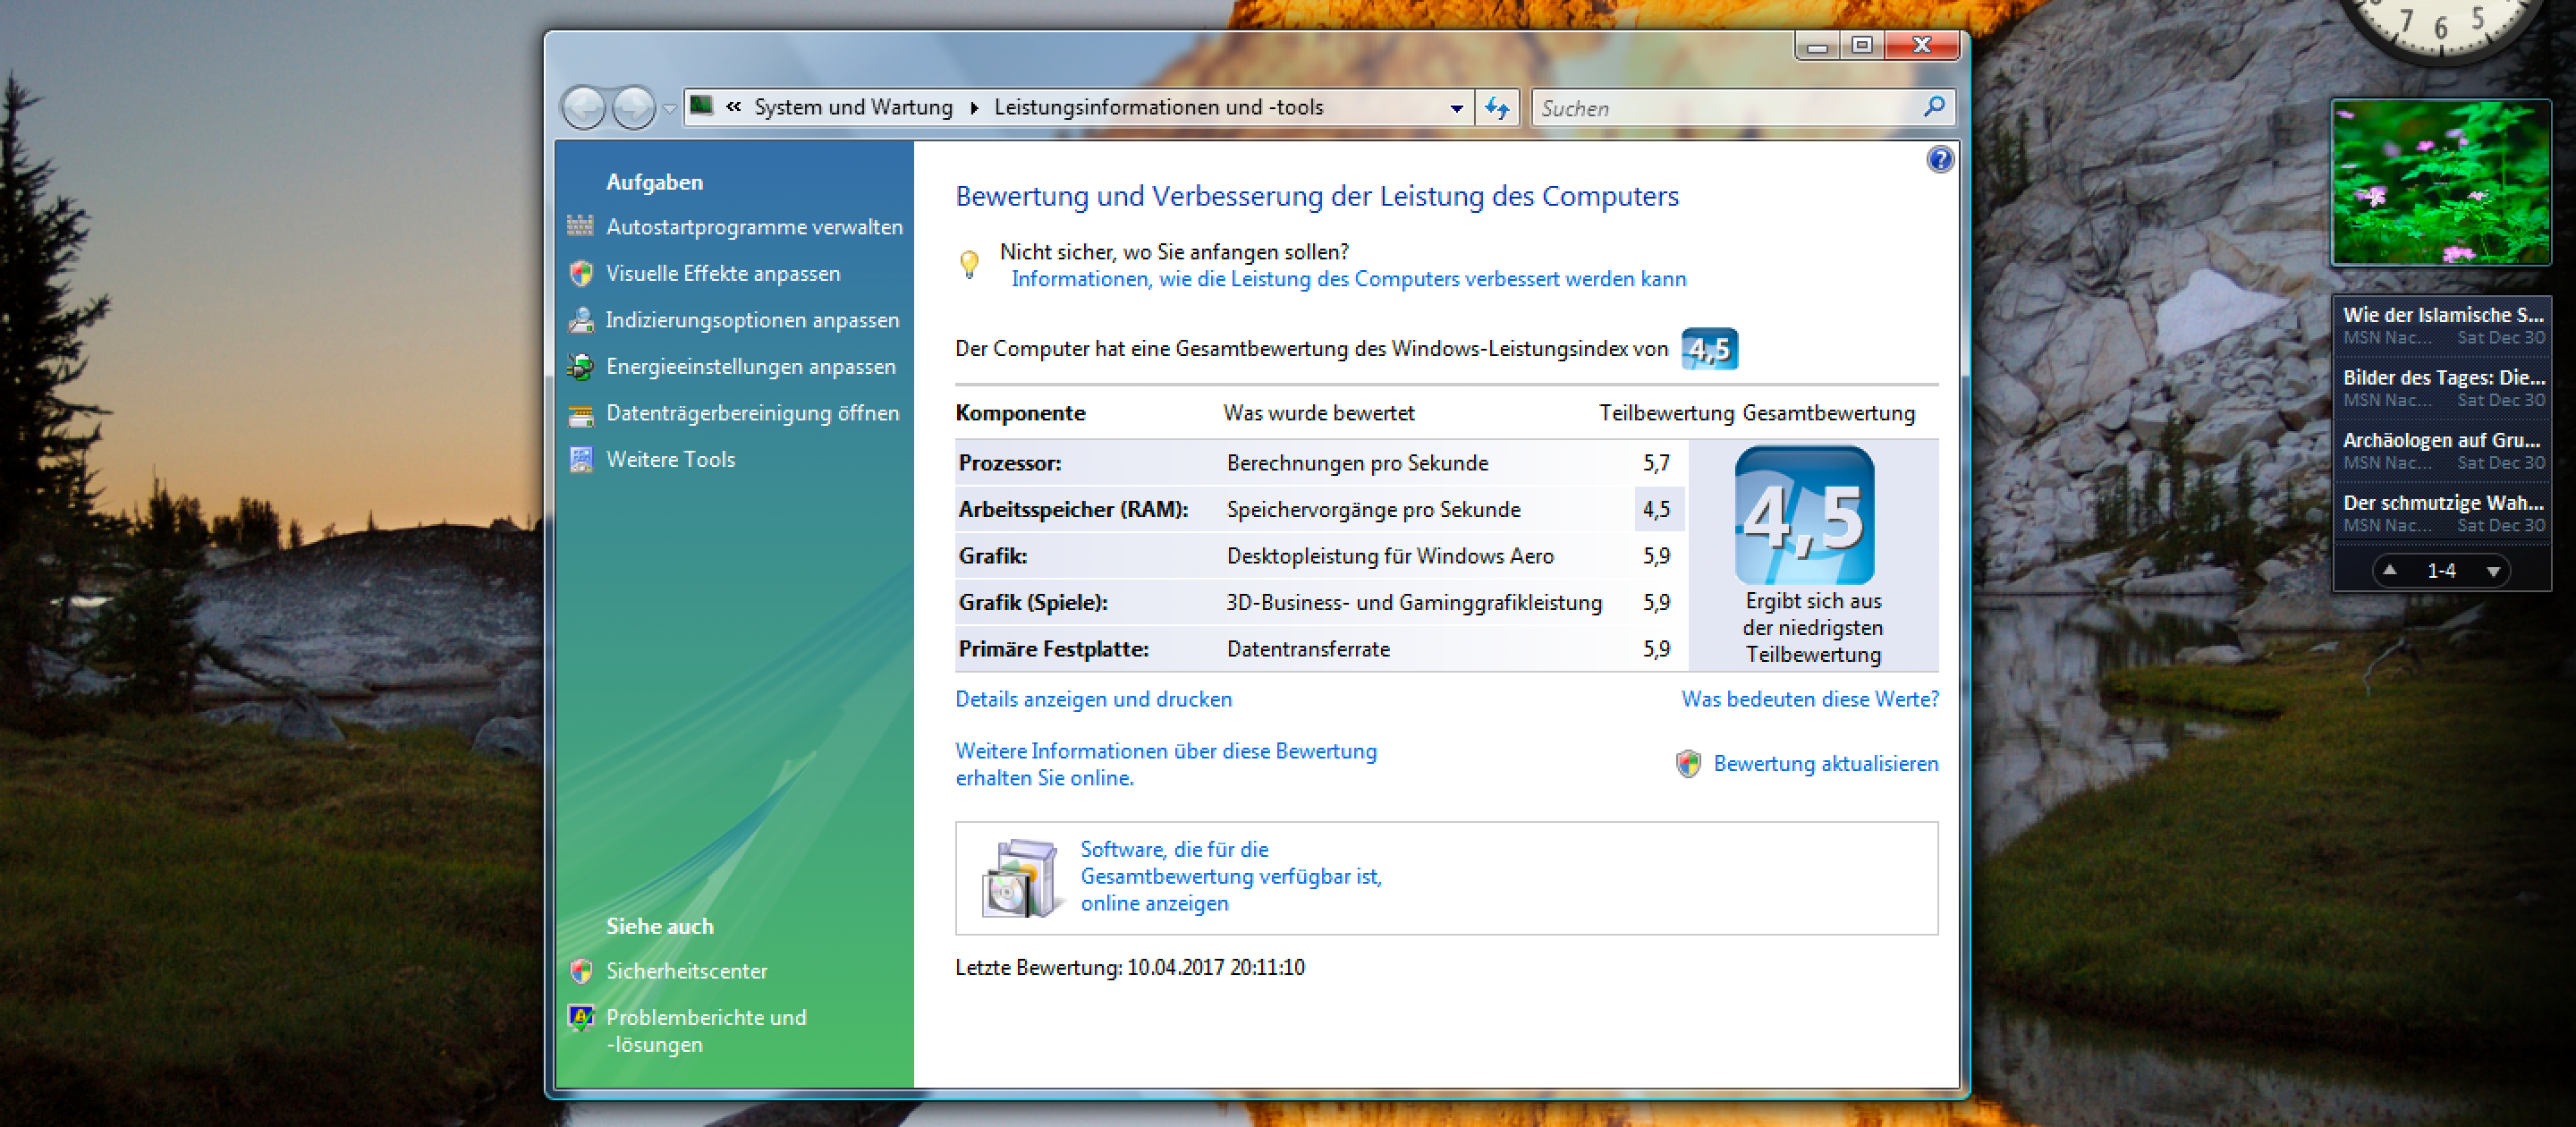This screenshot has width=2576, height=1127.
Task: Click the magnifier icon in search box
Action: (1933, 107)
